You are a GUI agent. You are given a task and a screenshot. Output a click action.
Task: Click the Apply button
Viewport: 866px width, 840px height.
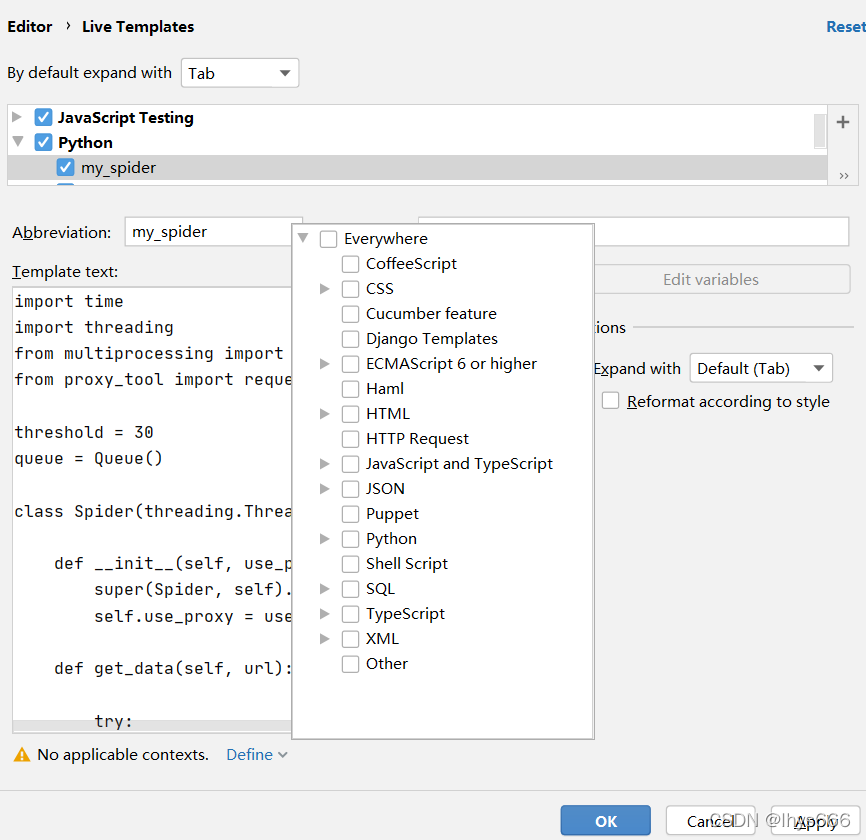[815, 821]
